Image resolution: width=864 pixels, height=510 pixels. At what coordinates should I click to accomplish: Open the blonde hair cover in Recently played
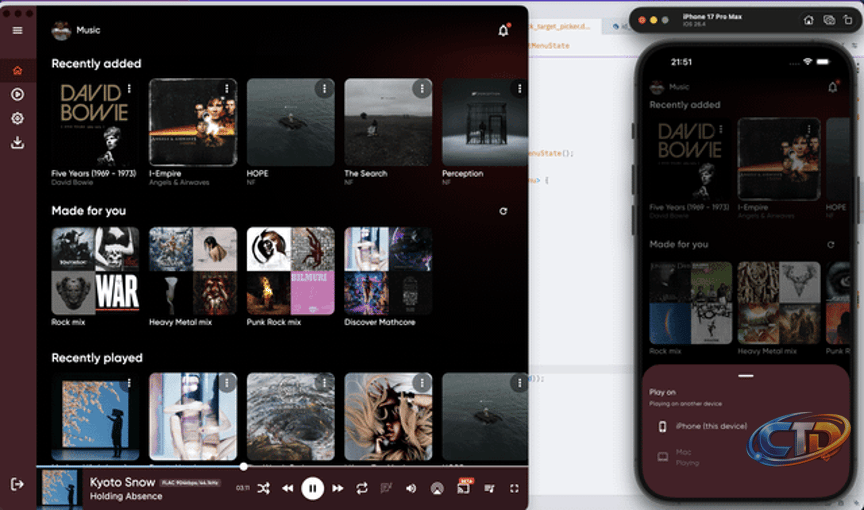pos(388,416)
